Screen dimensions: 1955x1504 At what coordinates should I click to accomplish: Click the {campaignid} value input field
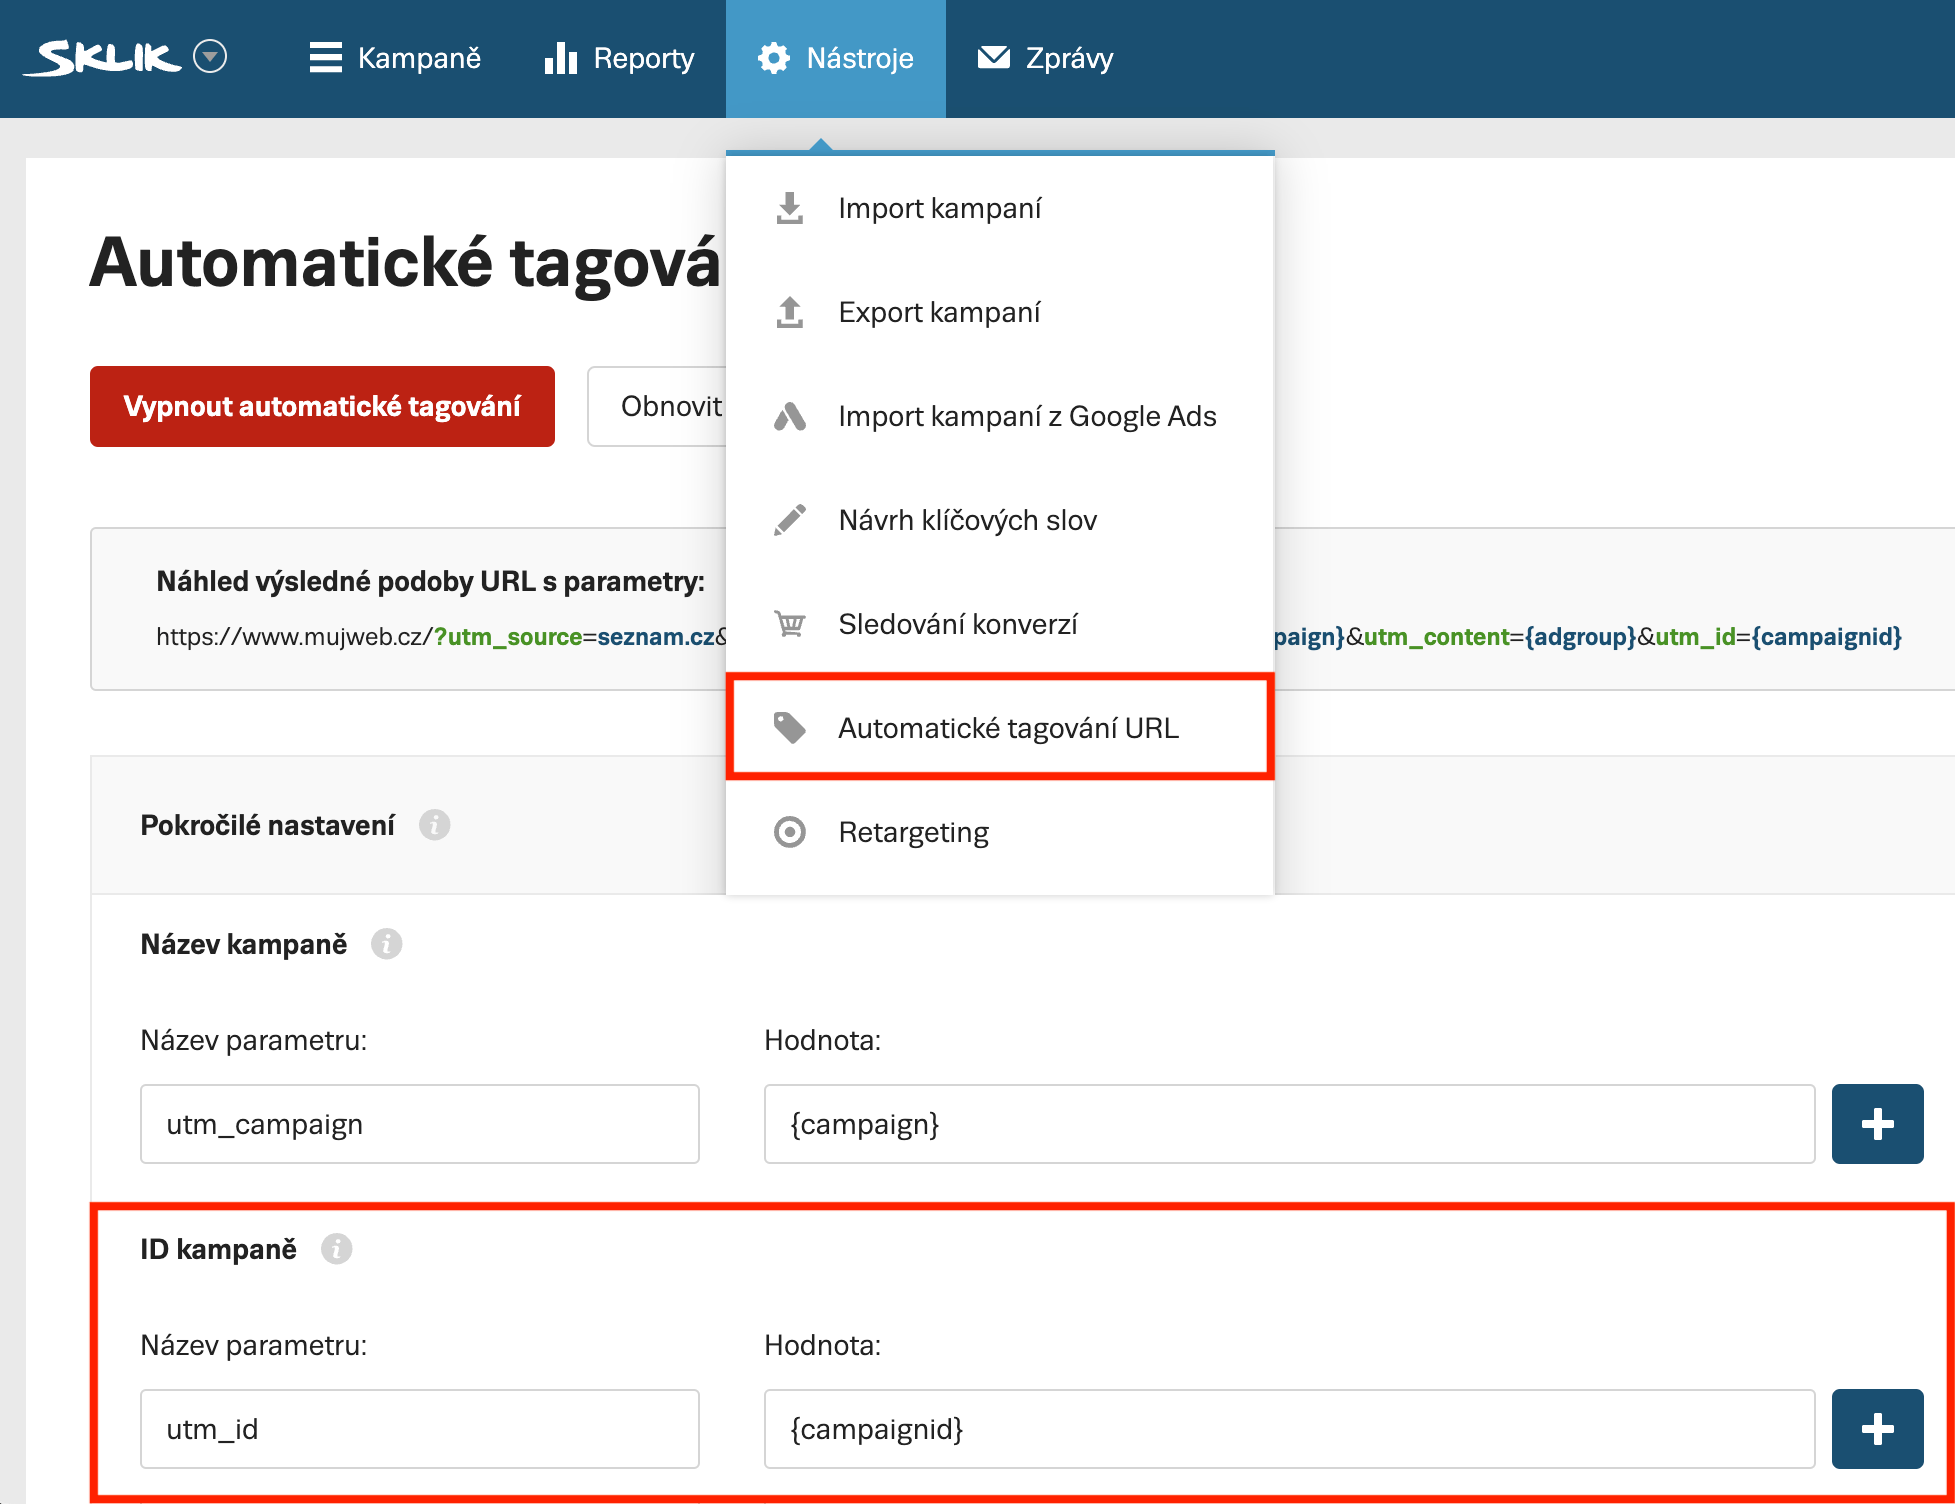(1289, 1429)
